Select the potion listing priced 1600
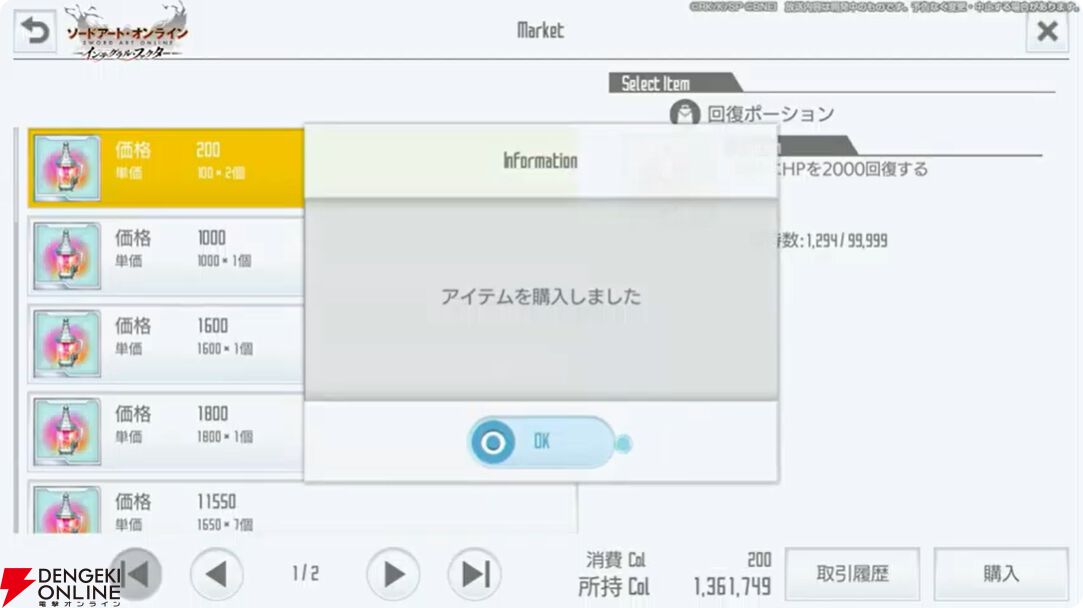Image resolution: width=1083 pixels, height=608 pixels. (x=166, y=343)
